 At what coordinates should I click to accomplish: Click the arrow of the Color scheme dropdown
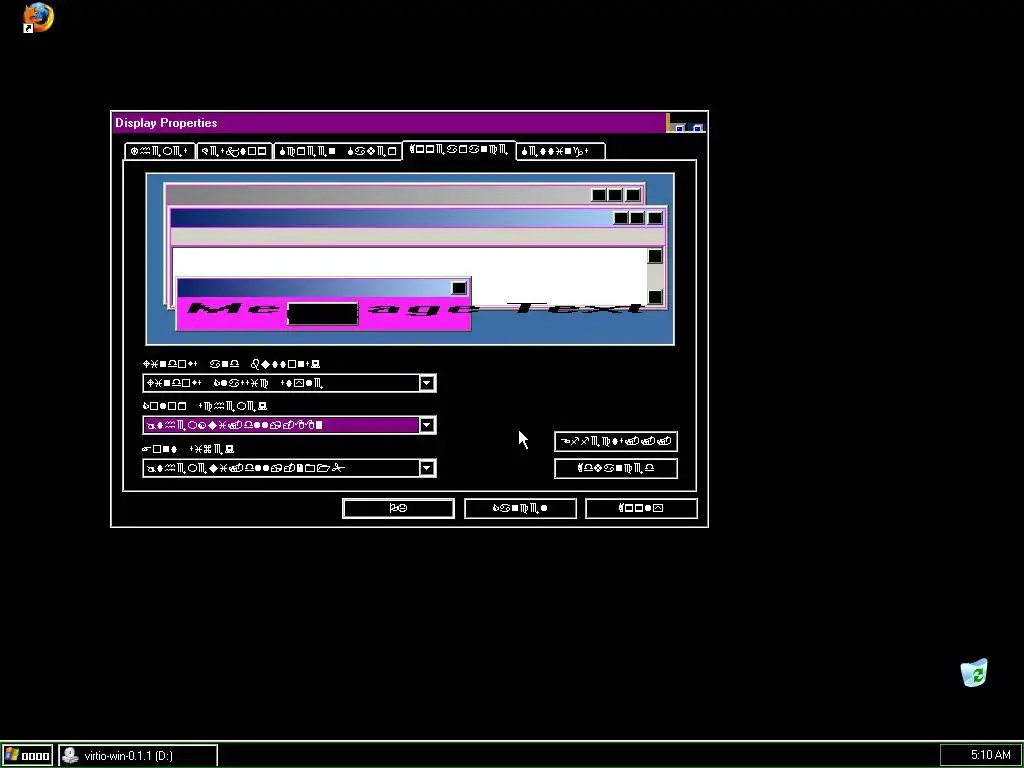click(427, 425)
